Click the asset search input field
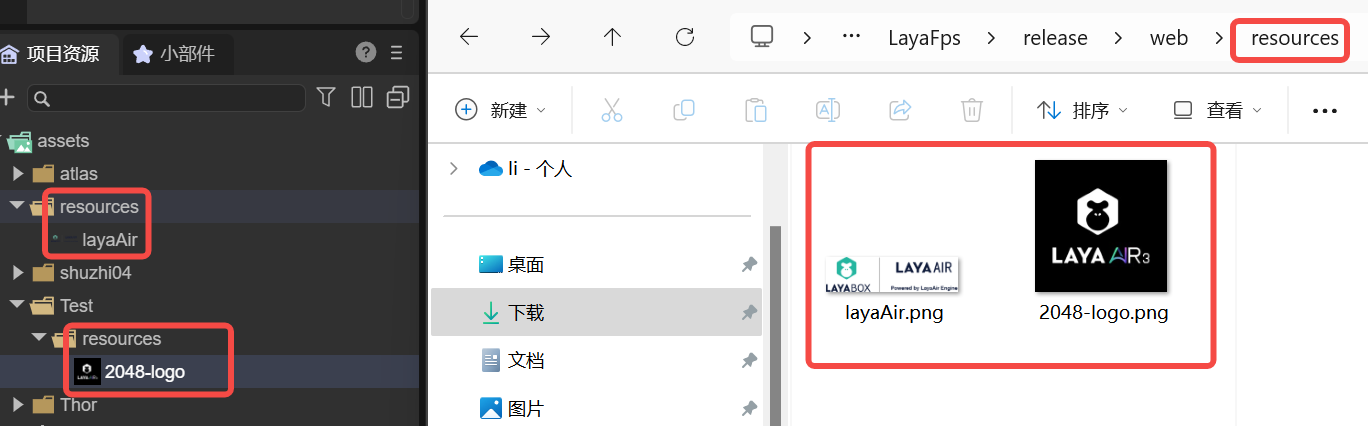The height and width of the screenshot is (426, 1368). pos(170,98)
